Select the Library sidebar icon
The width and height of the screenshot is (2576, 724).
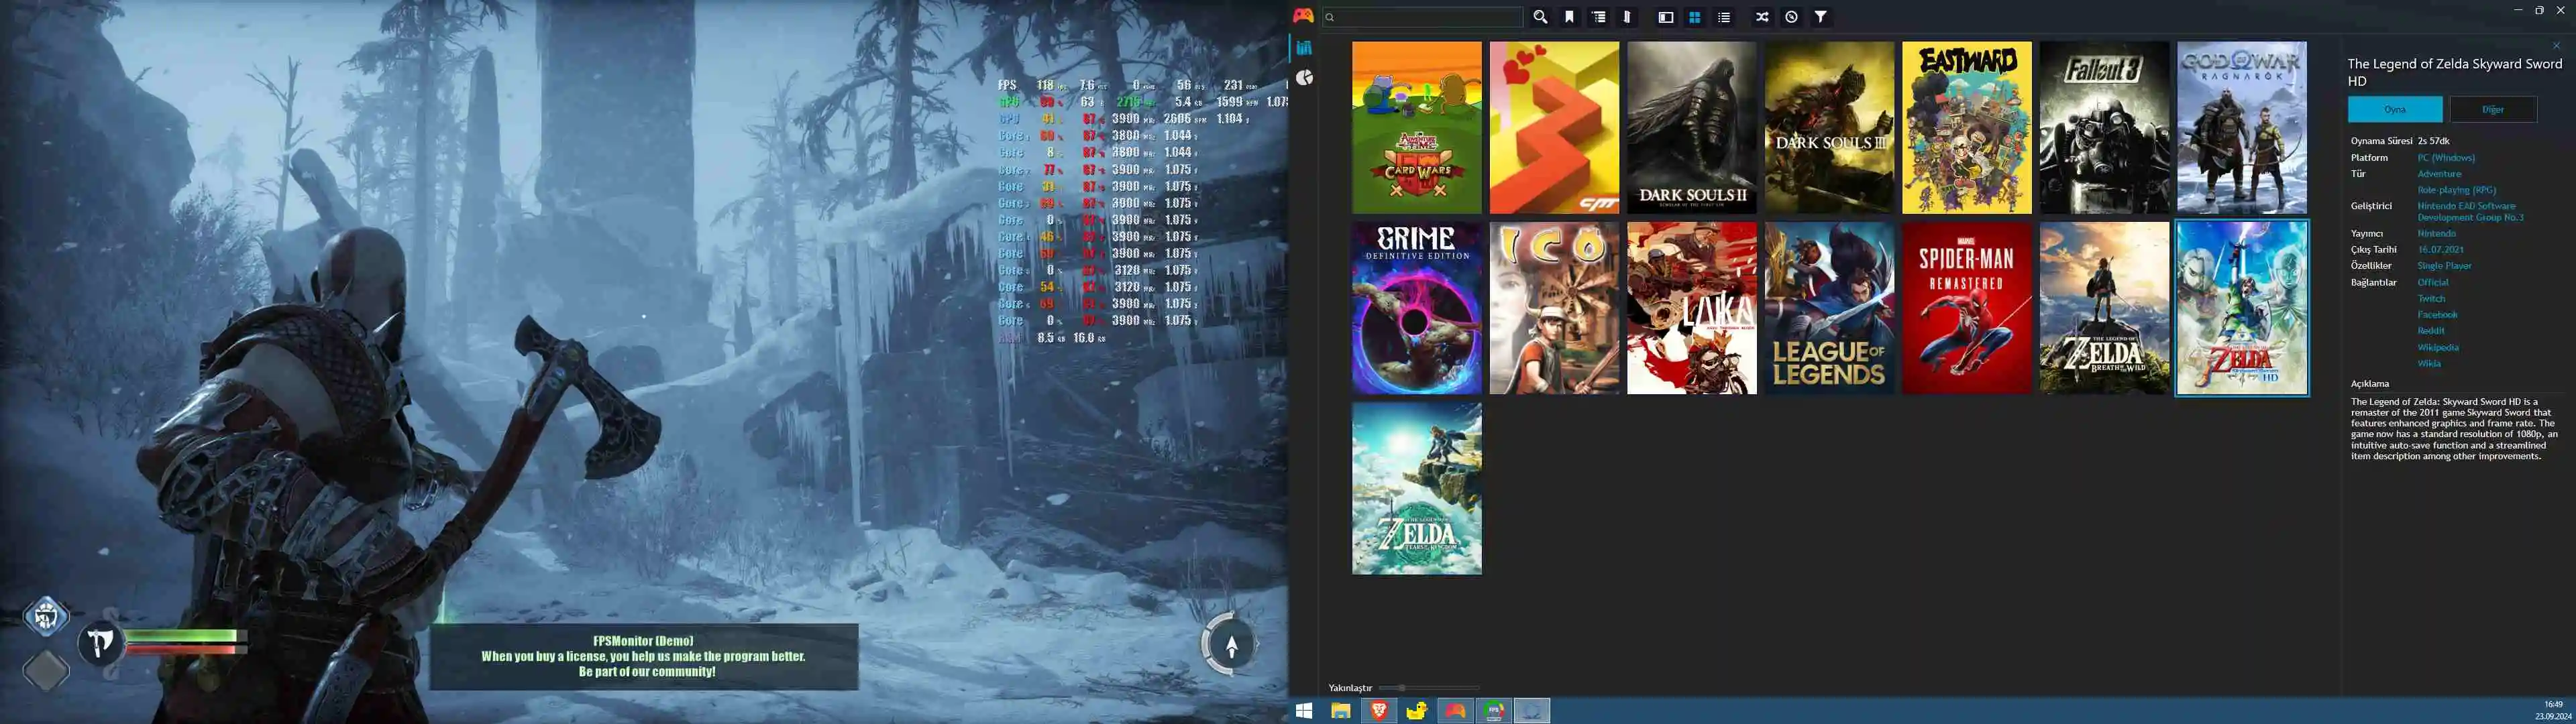(x=1304, y=47)
